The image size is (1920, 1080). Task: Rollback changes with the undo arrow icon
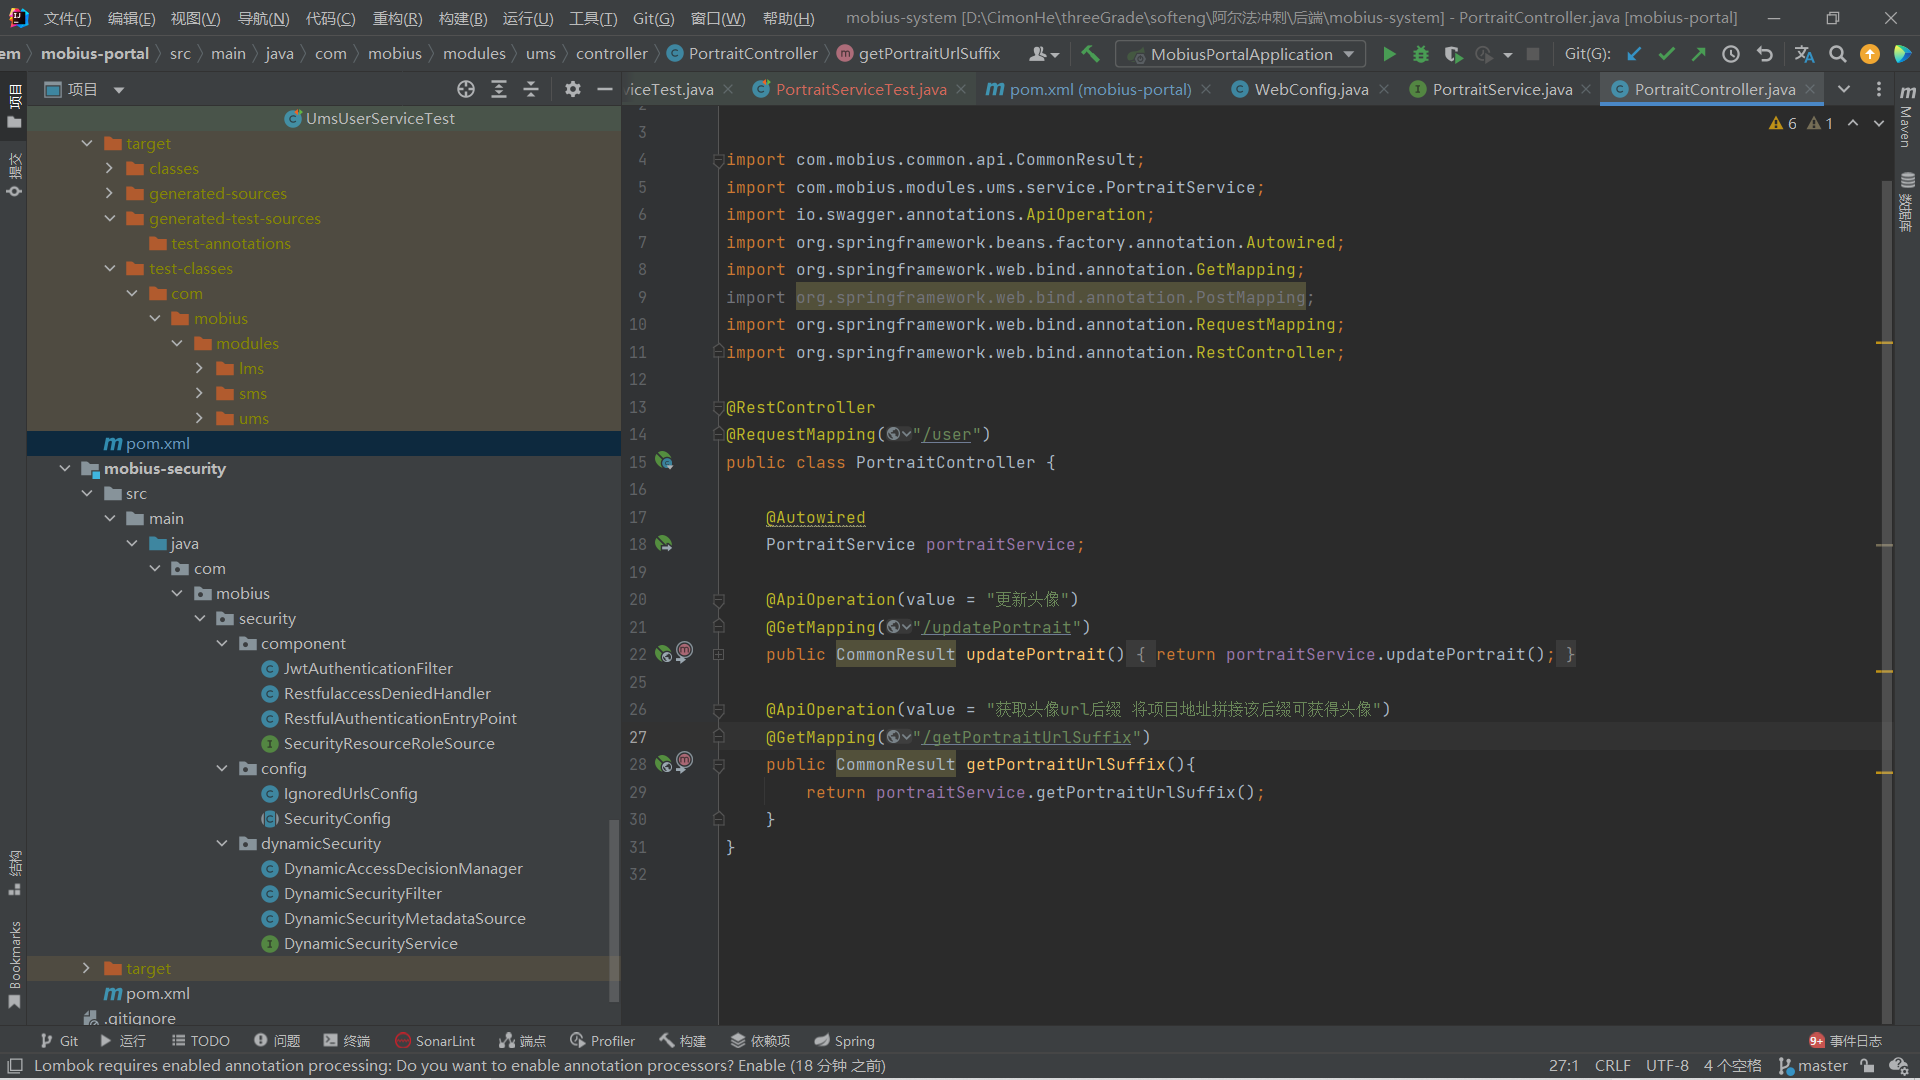[1764, 55]
